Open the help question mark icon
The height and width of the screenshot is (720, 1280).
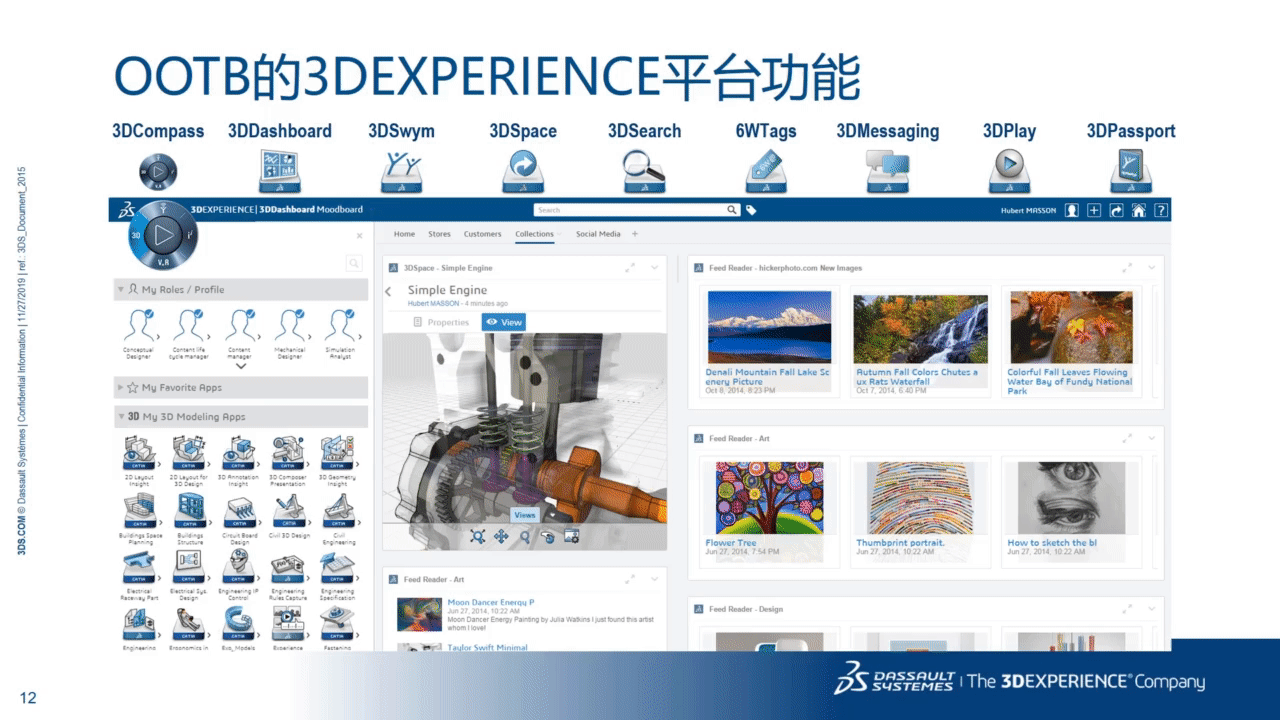click(x=1161, y=210)
